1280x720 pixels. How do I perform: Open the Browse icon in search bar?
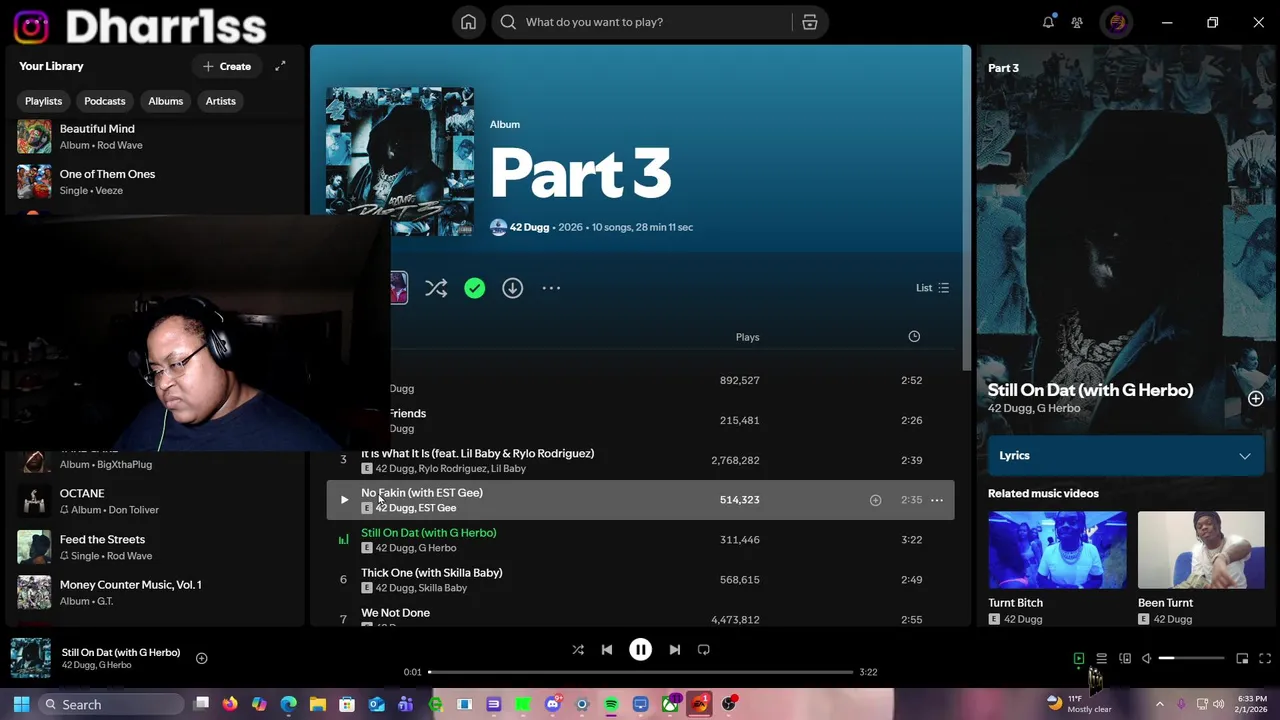[810, 22]
